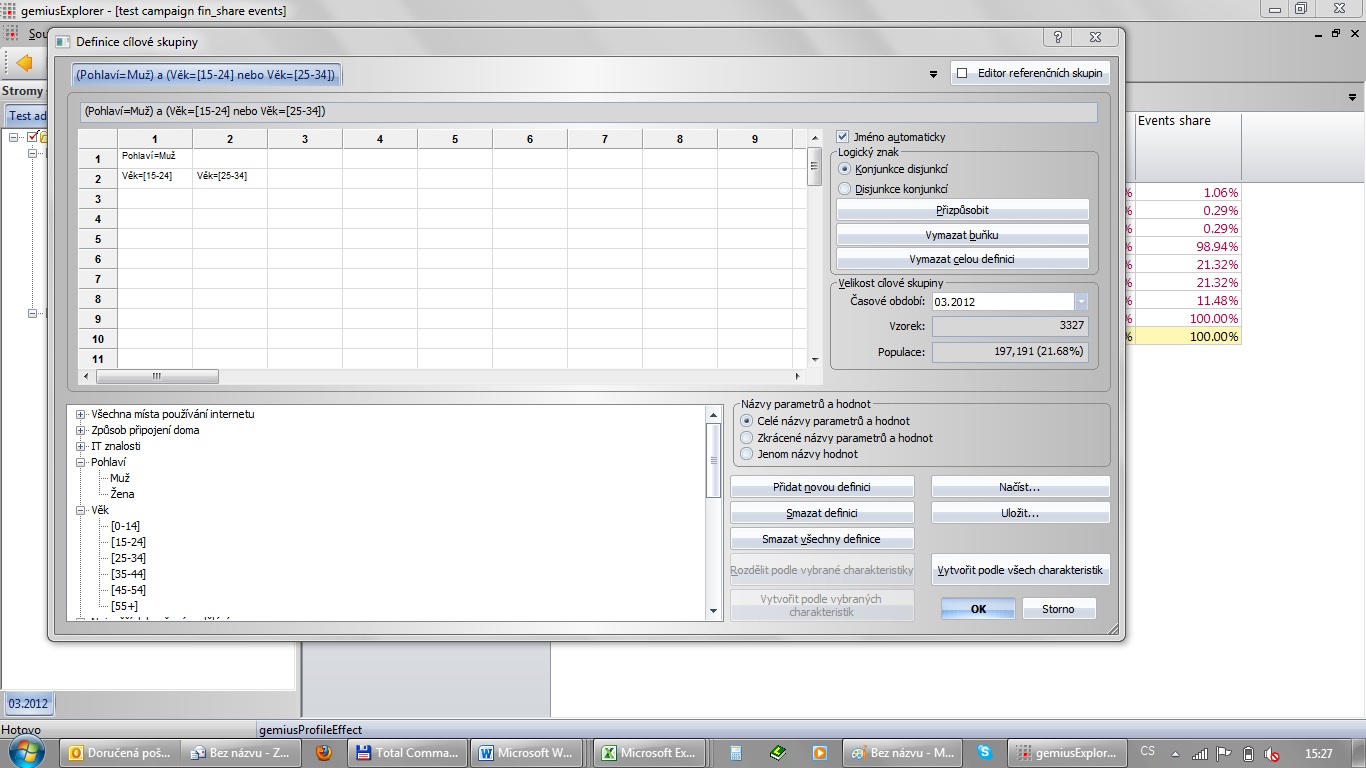Screen dimensions: 1366x768
Task: Collapse the Věk tree node
Action: tap(81, 510)
